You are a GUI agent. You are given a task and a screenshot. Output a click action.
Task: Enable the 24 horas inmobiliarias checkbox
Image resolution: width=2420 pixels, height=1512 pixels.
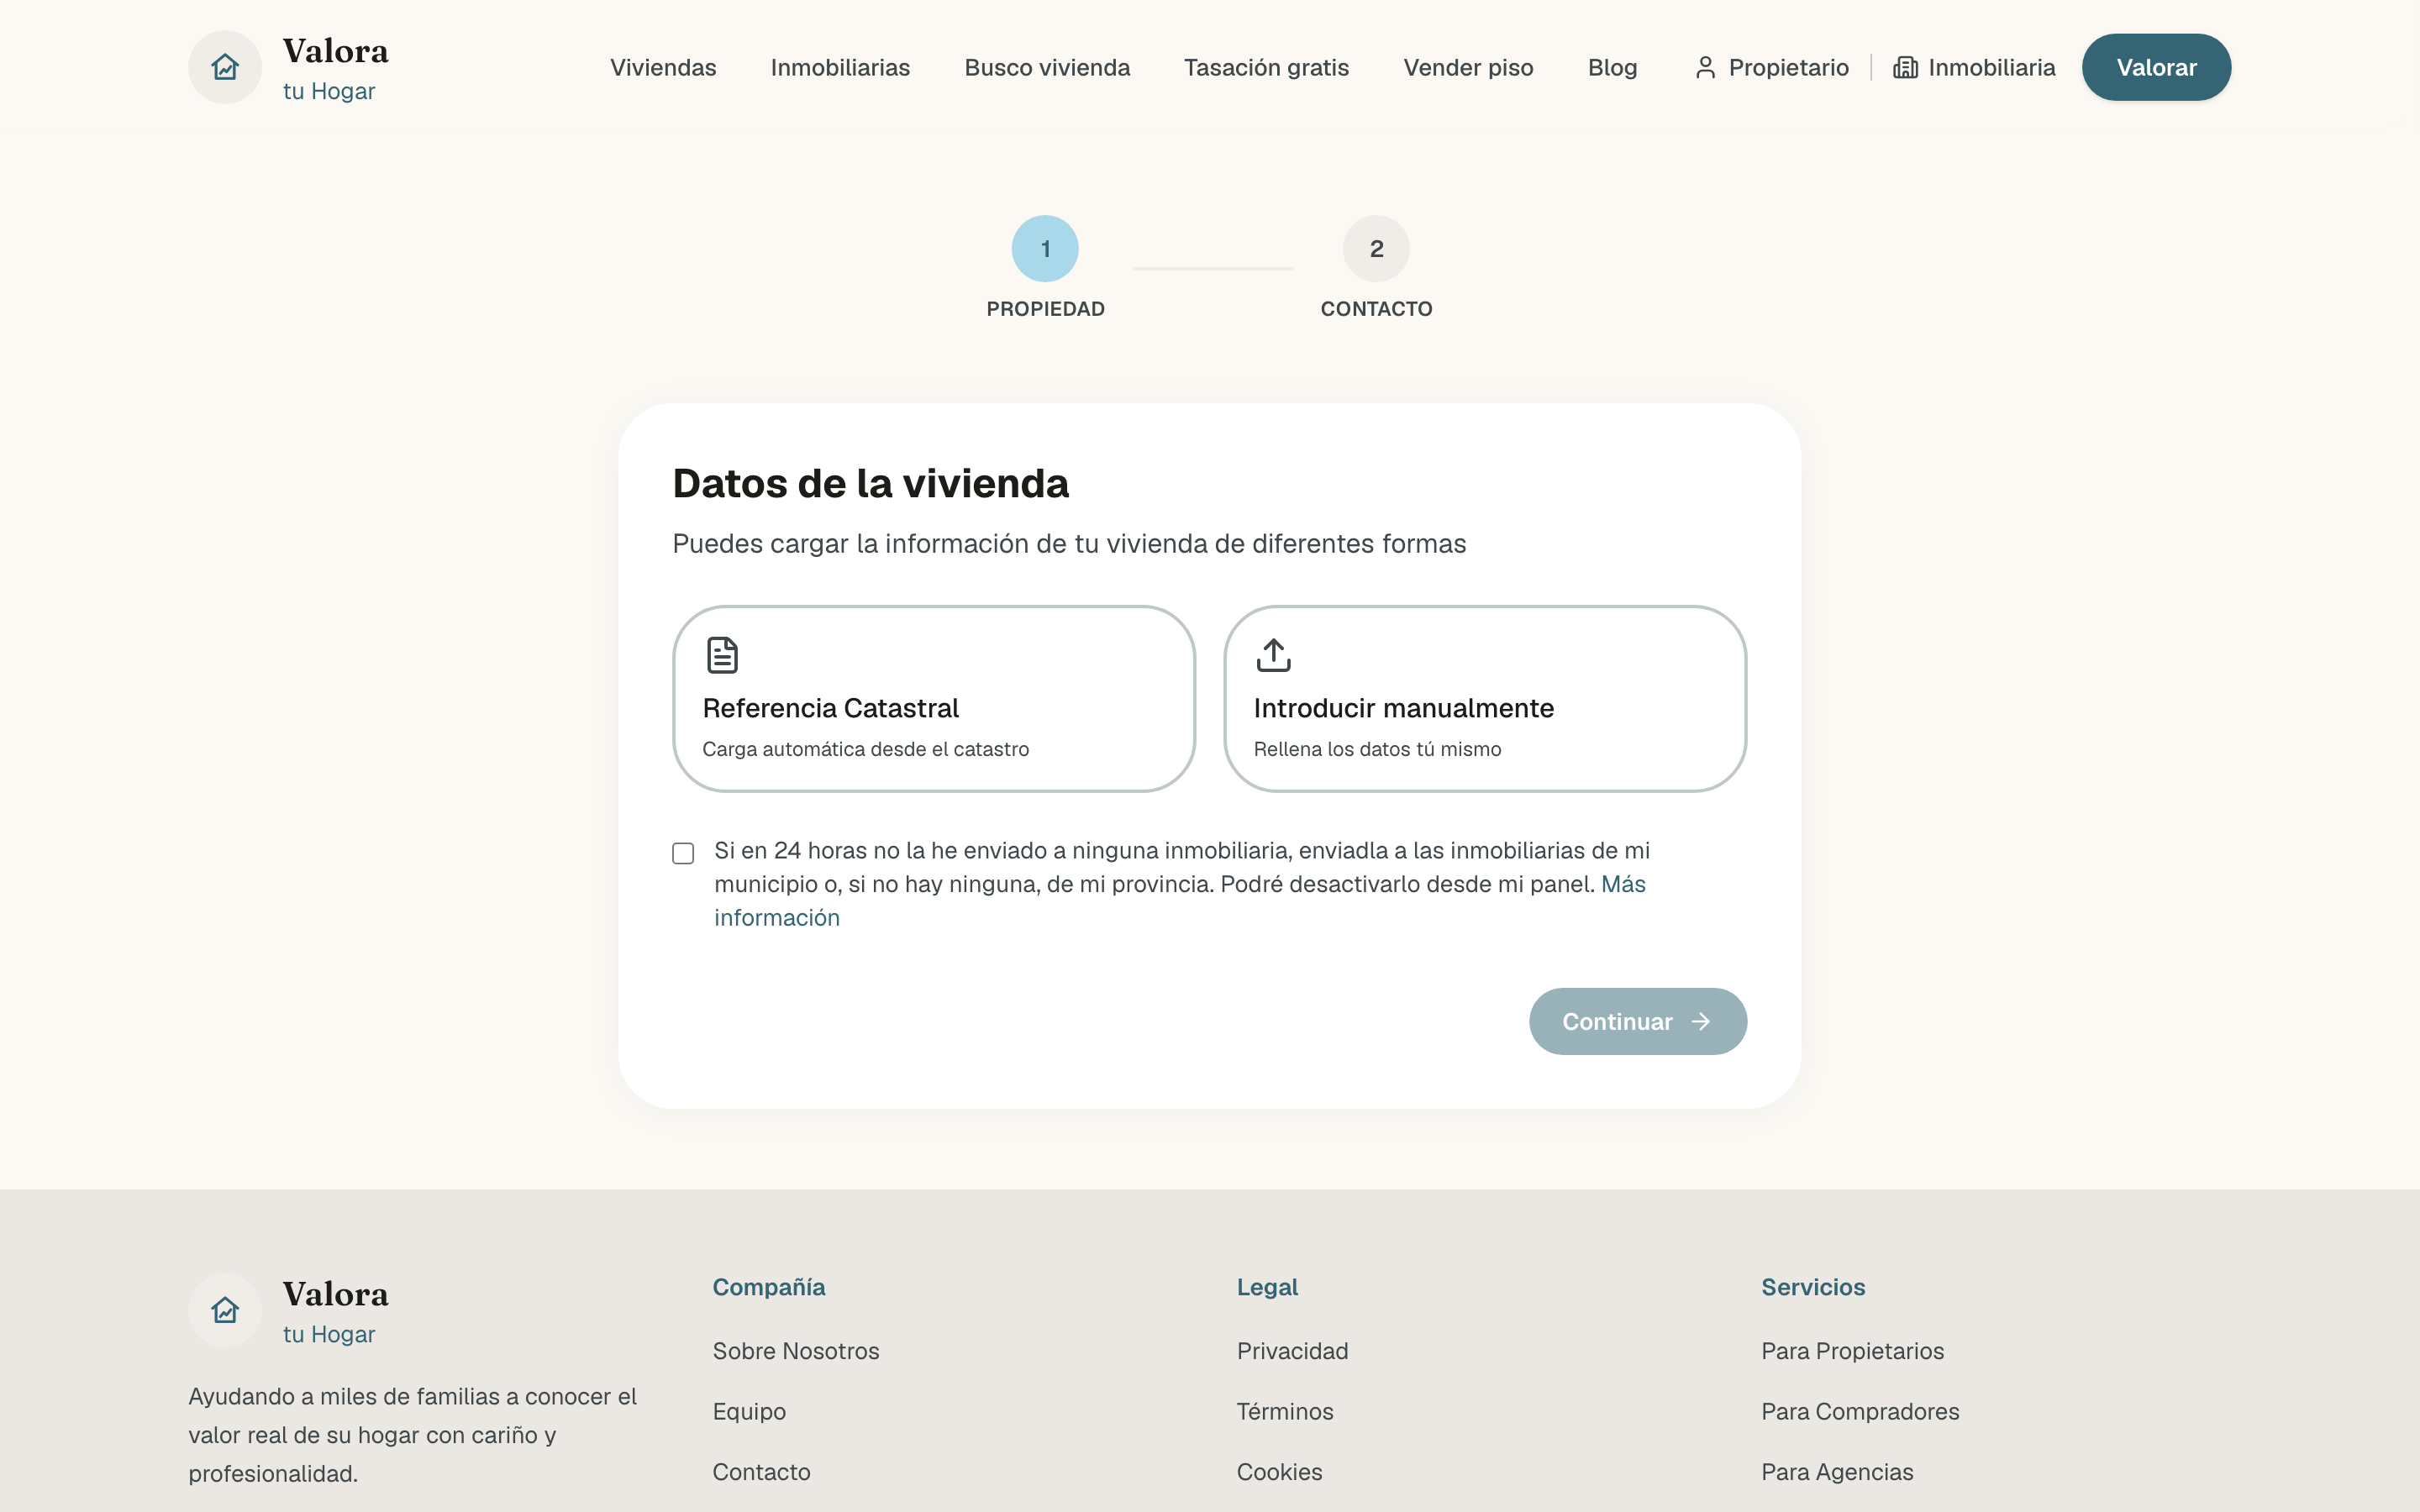[683, 853]
